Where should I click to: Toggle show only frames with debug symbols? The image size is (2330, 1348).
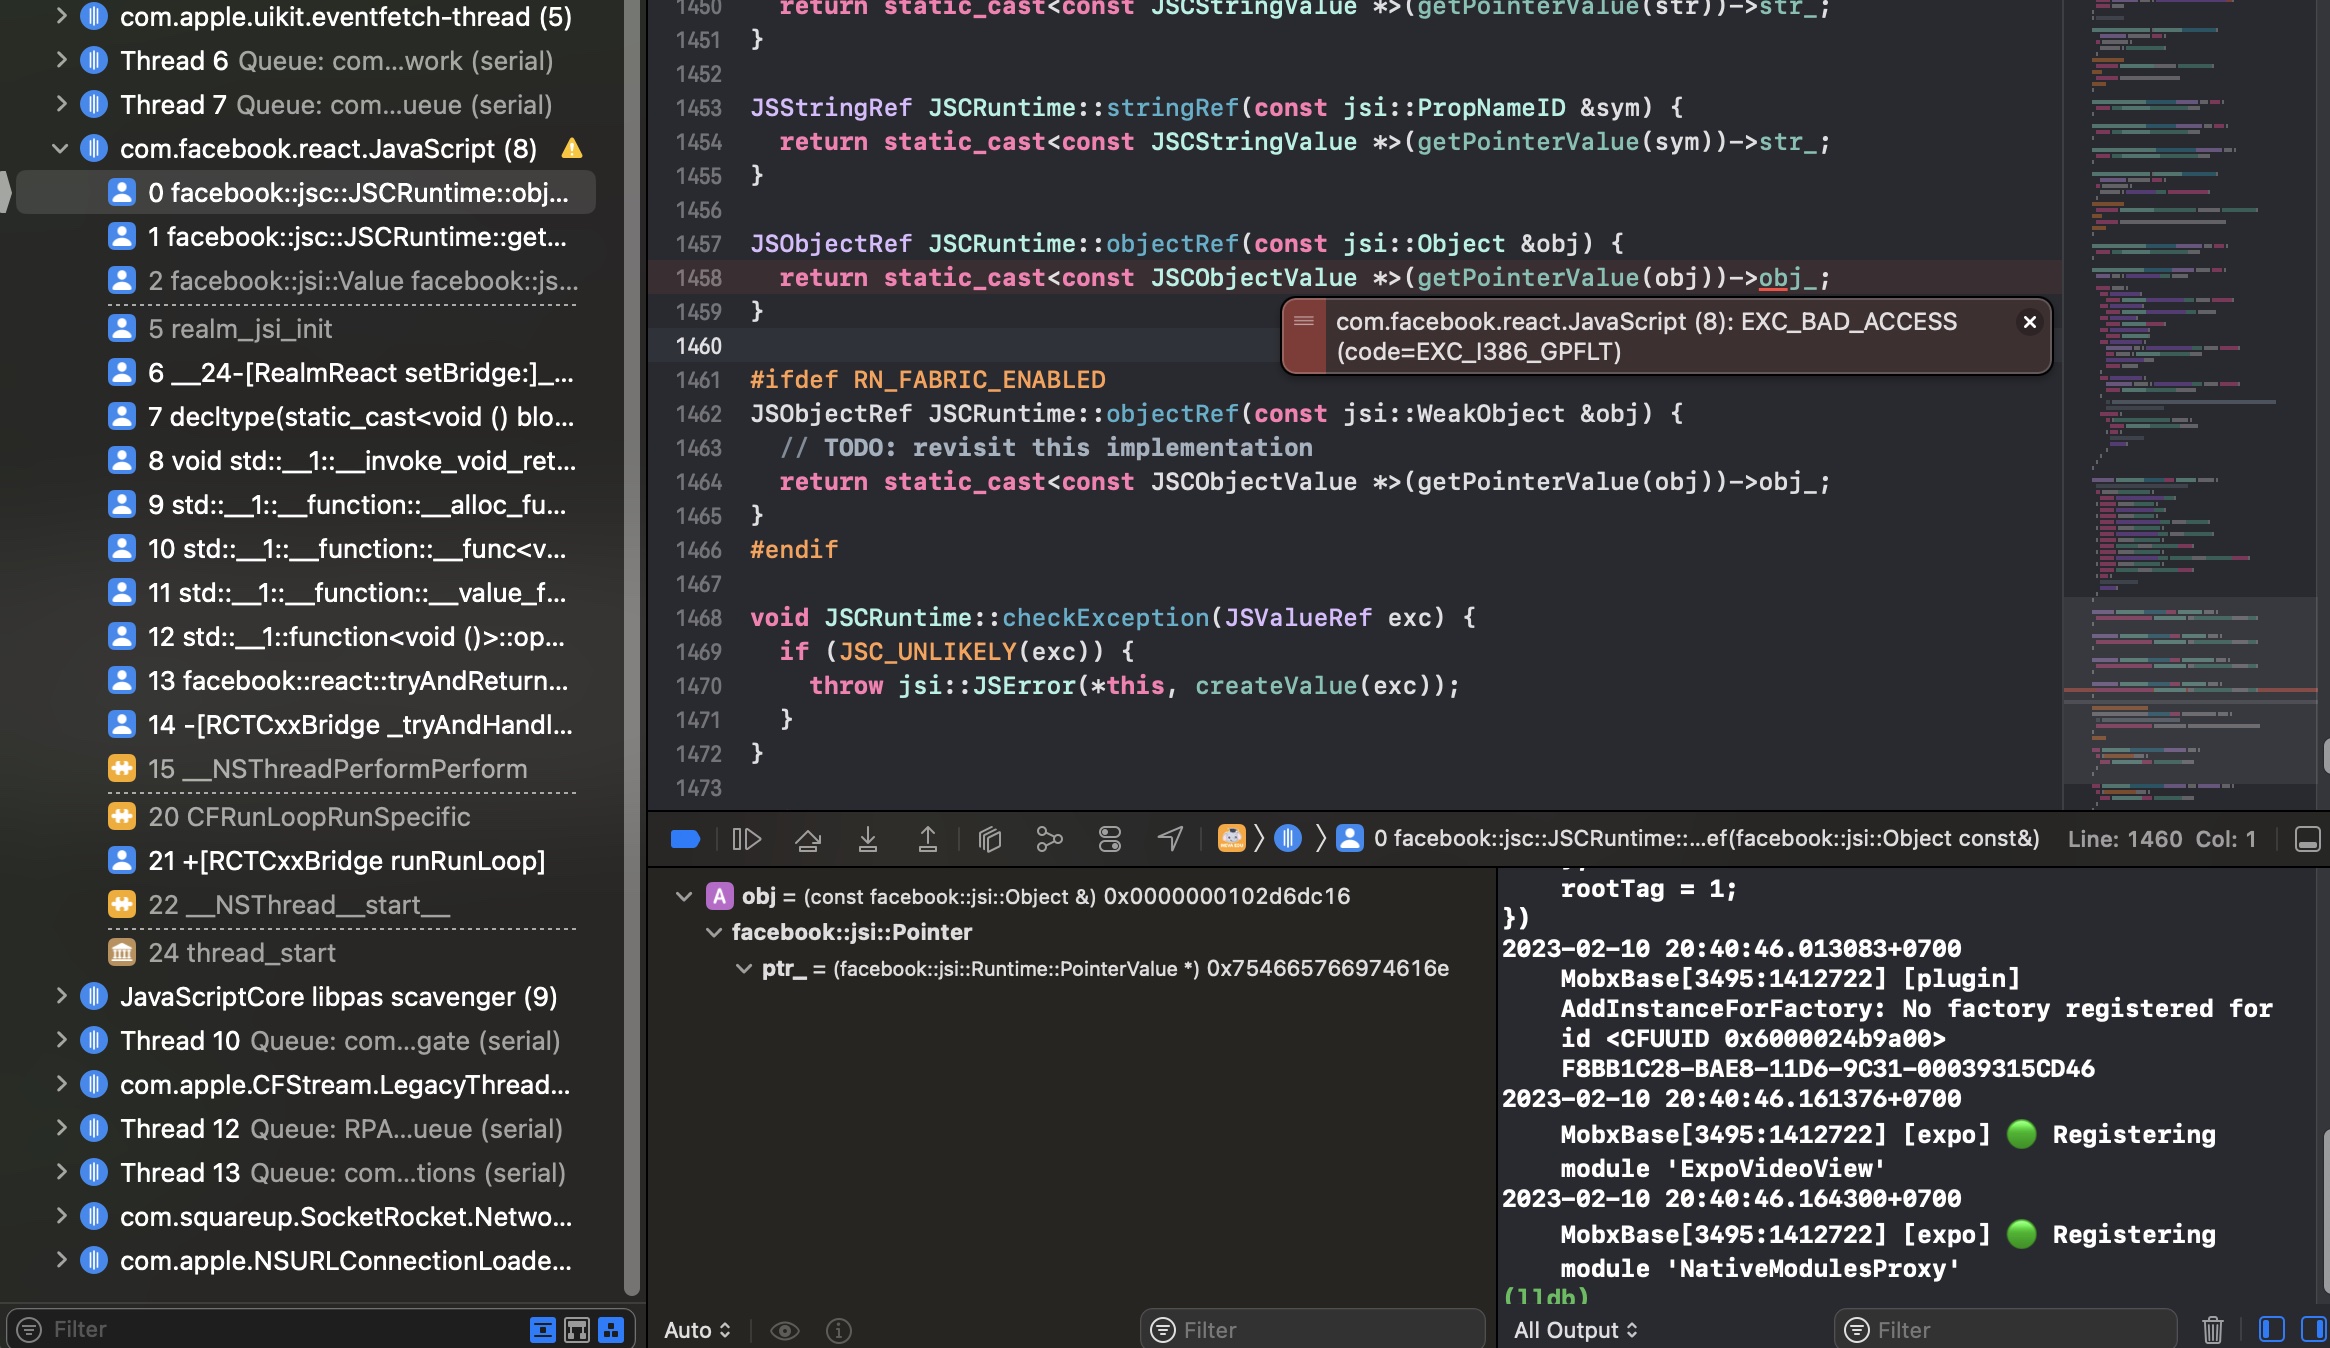(577, 1329)
